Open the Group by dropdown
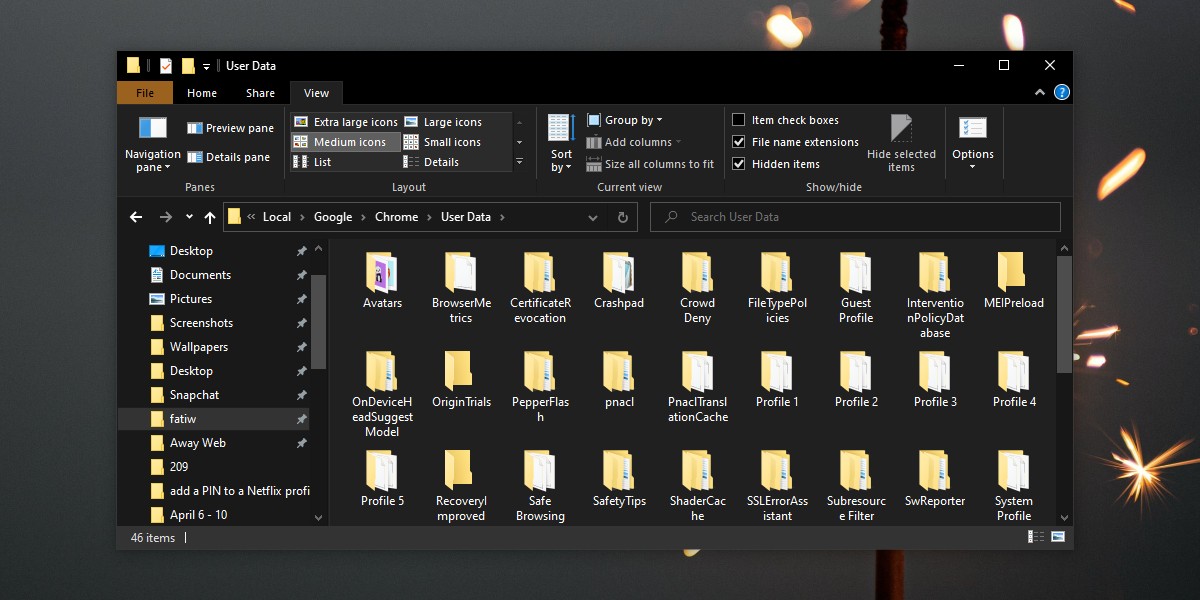This screenshot has width=1200, height=600. (625, 120)
